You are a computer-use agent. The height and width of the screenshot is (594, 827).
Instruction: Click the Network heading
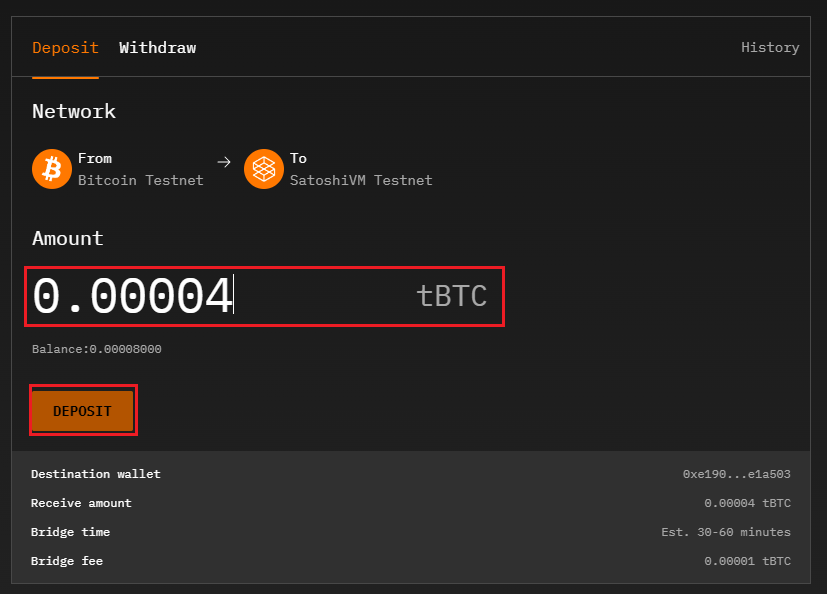(74, 111)
